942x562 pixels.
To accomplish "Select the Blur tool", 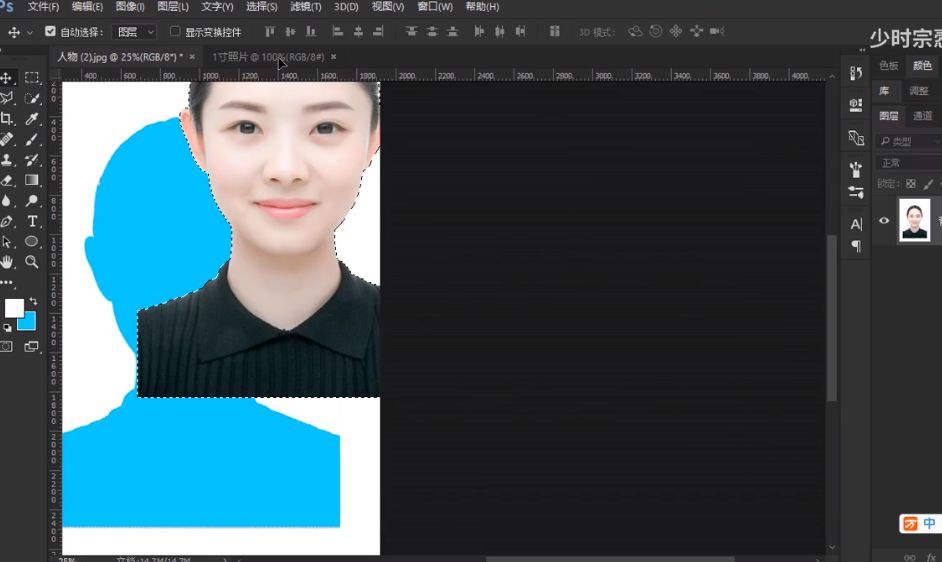I will (7, 201).
